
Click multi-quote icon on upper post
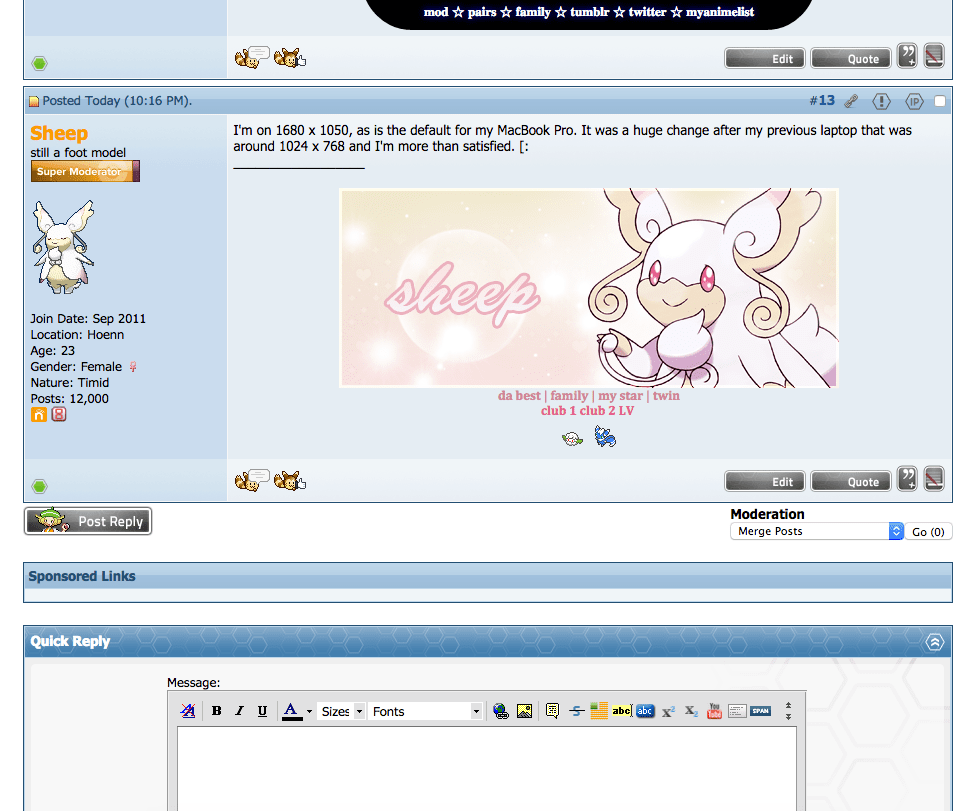[907, 56]
